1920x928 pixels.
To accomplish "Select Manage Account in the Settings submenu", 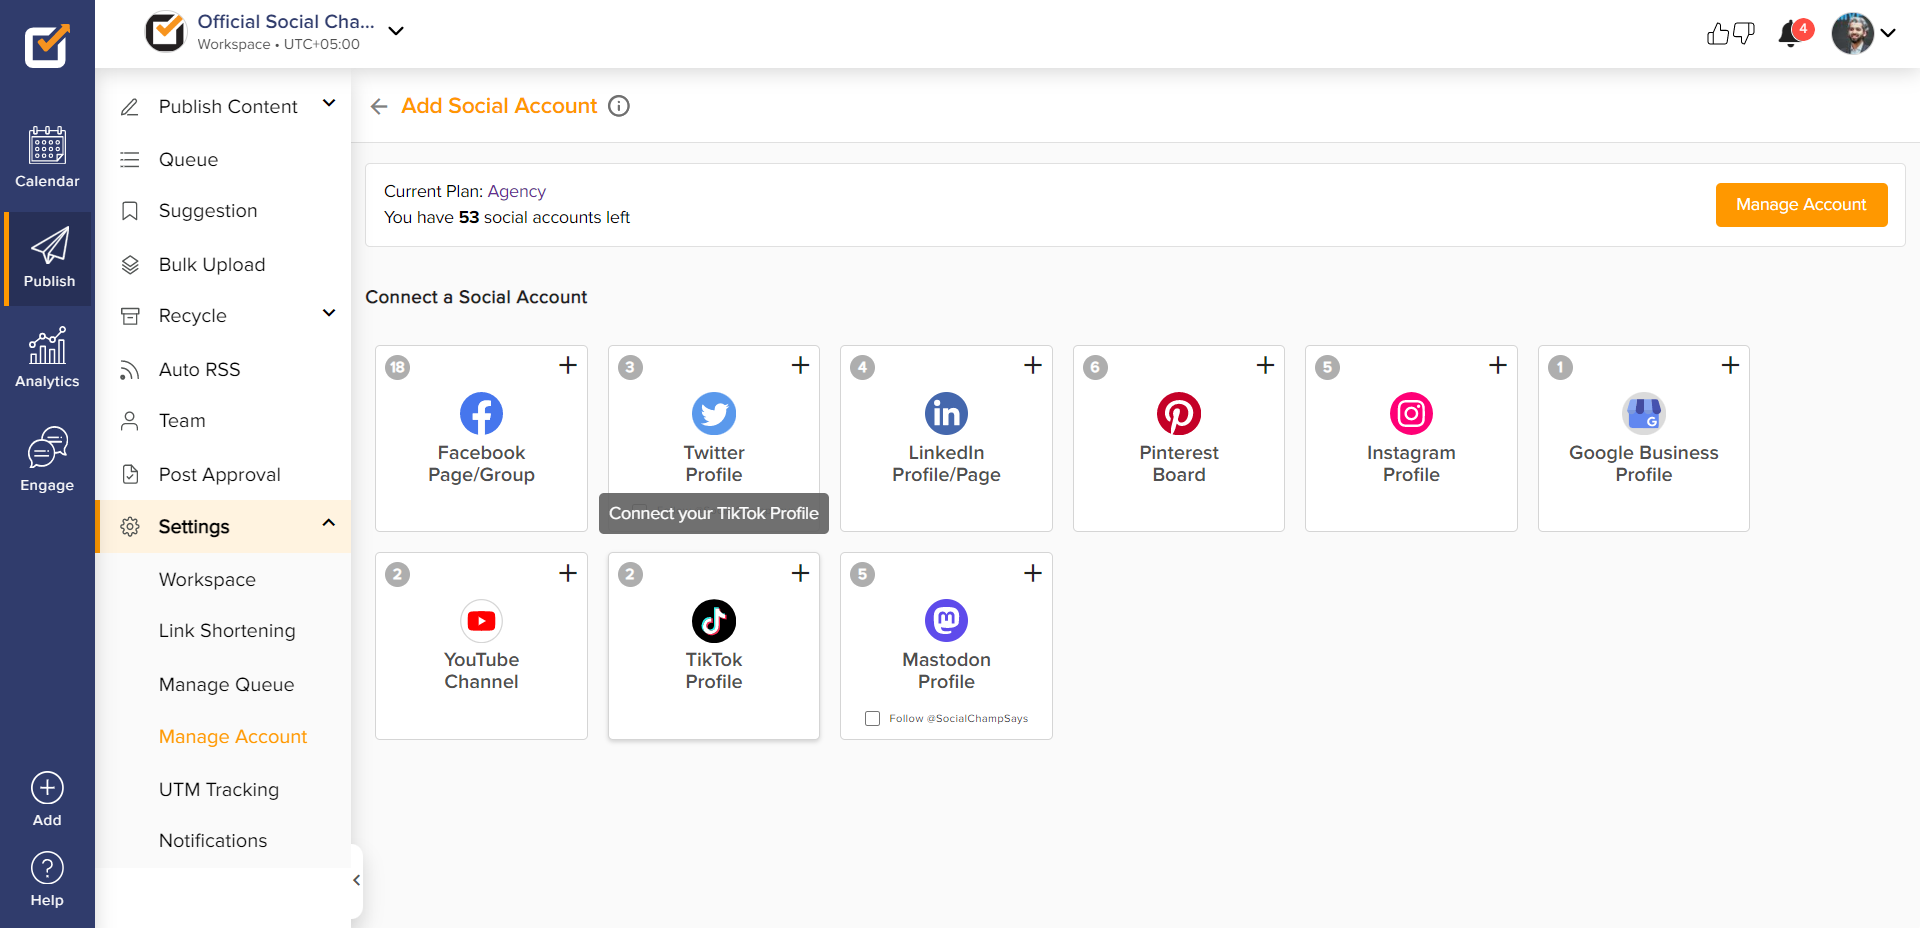I will pos(233,736).
